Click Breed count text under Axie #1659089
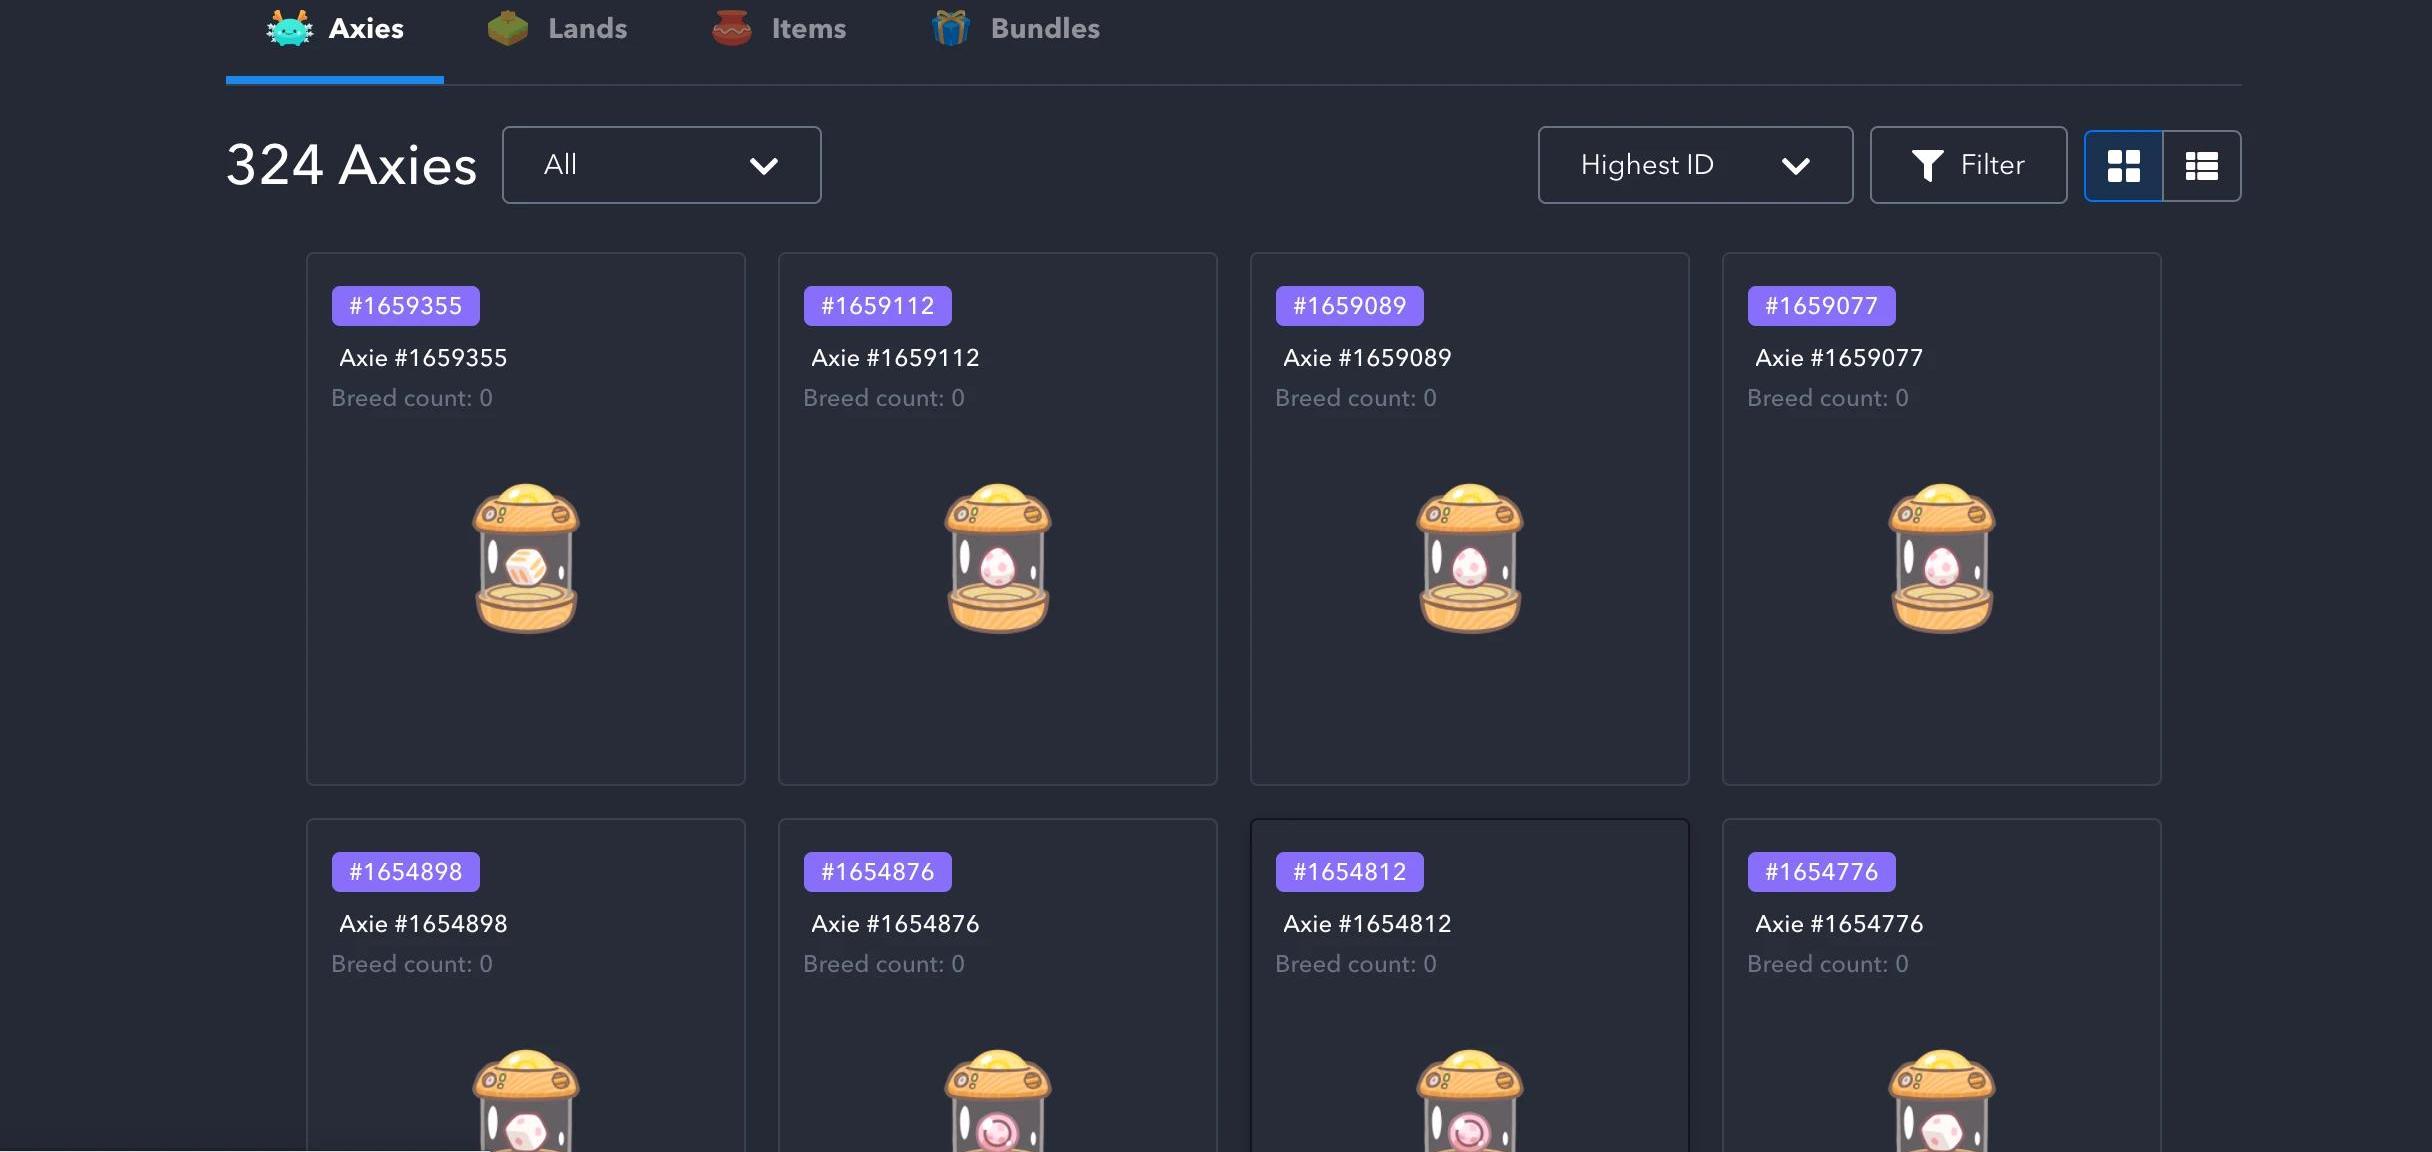The width and height of the screenshot is (2432, 1152). pos(1356,398)
